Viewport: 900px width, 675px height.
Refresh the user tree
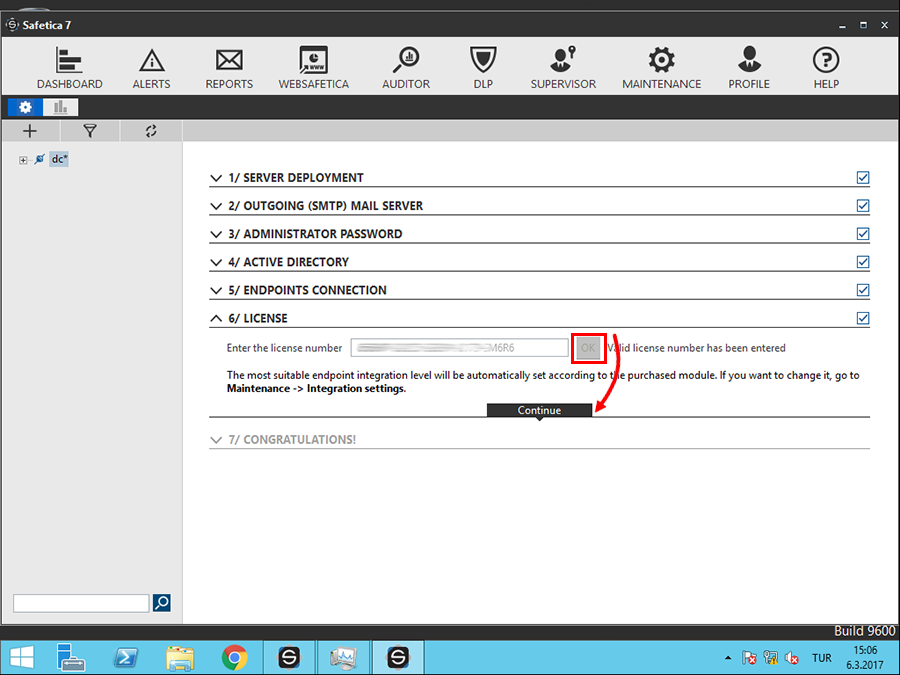151,131
